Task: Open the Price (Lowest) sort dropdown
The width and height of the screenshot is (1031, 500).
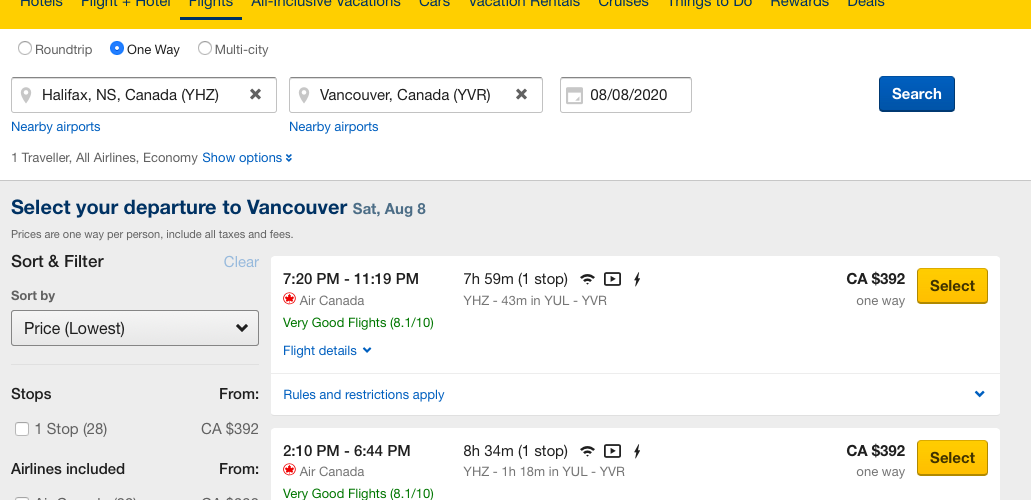Action: pos(135,328)
